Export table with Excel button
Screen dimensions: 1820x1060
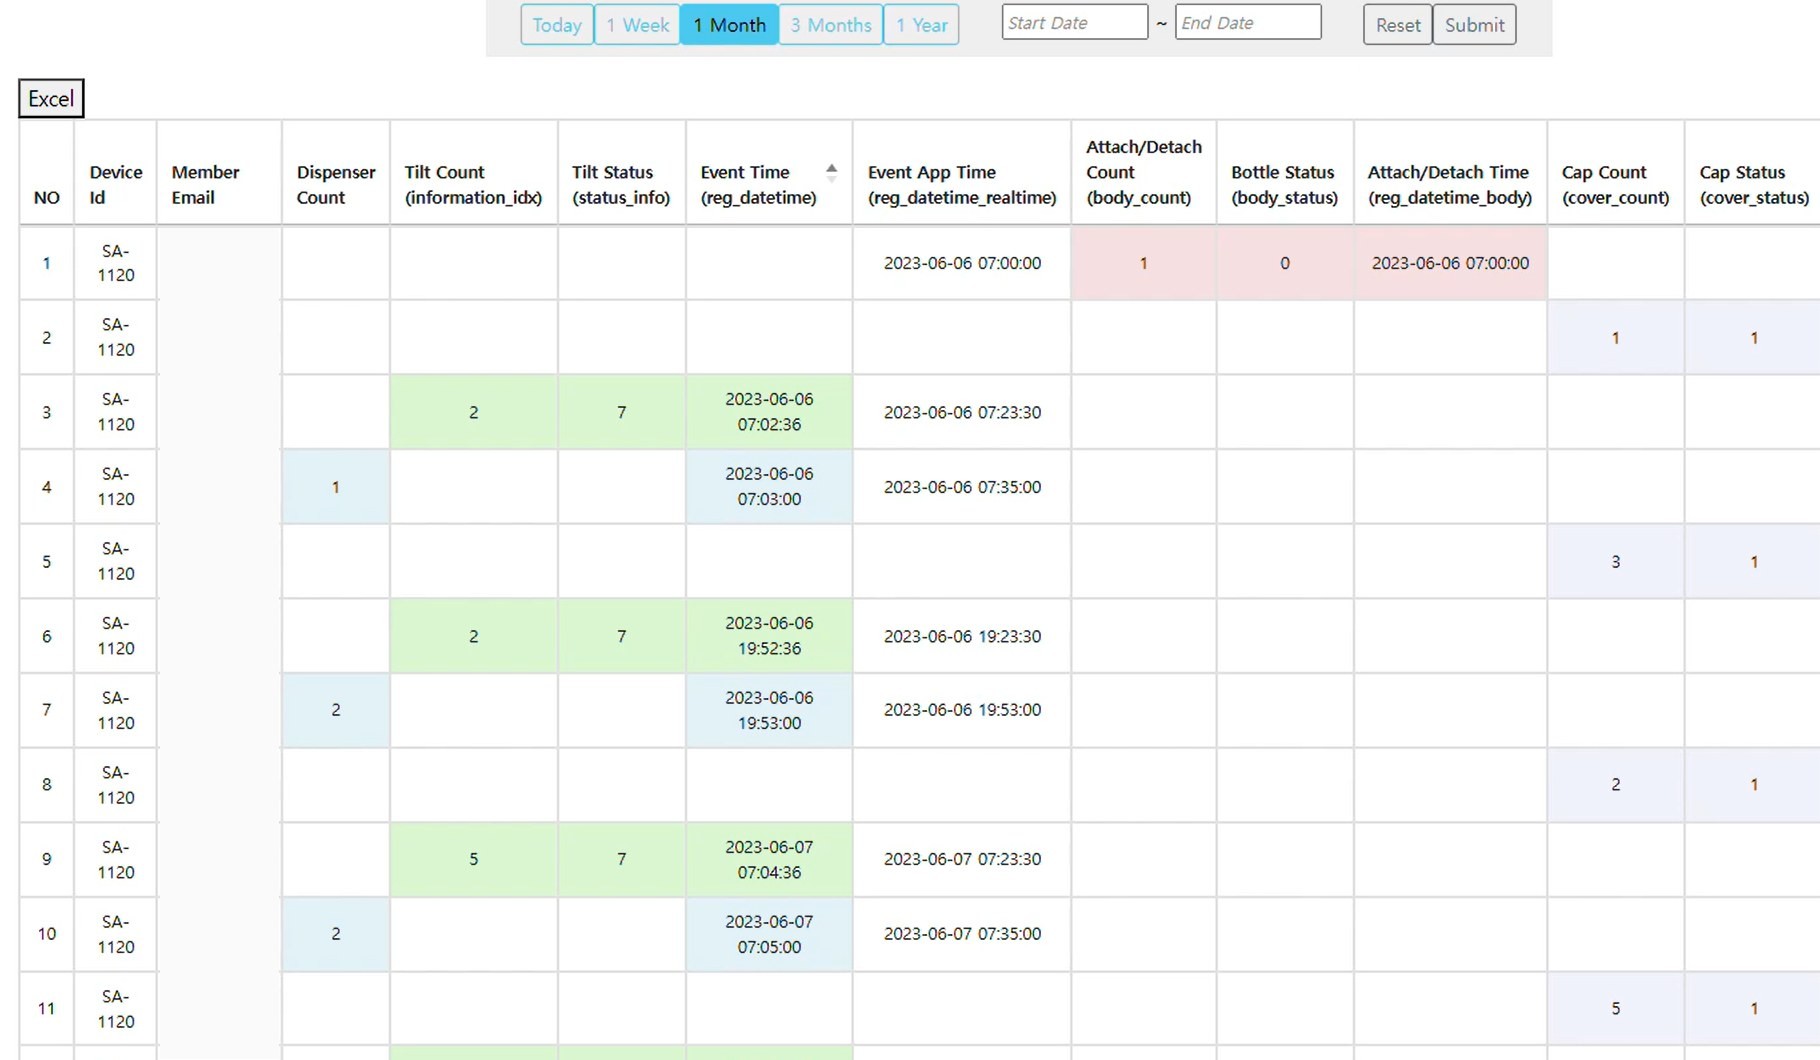51,98
